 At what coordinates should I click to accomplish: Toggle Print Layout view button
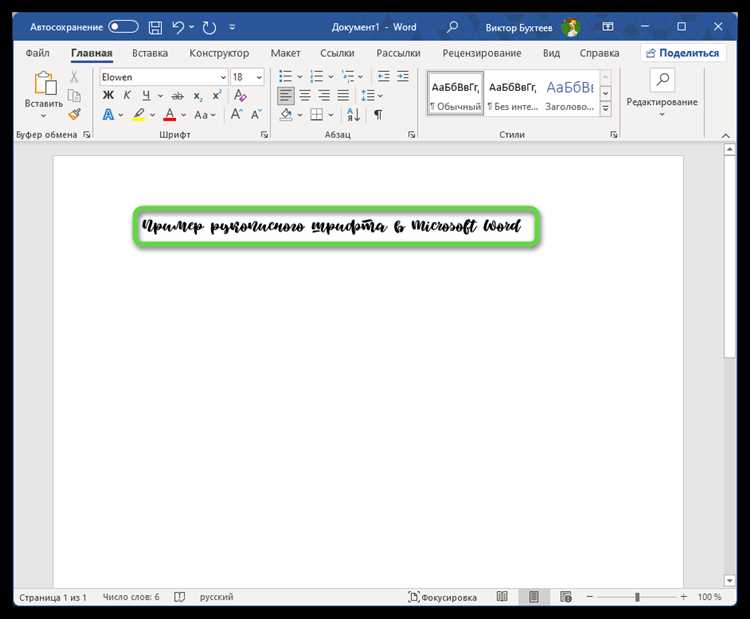point(534,597)
